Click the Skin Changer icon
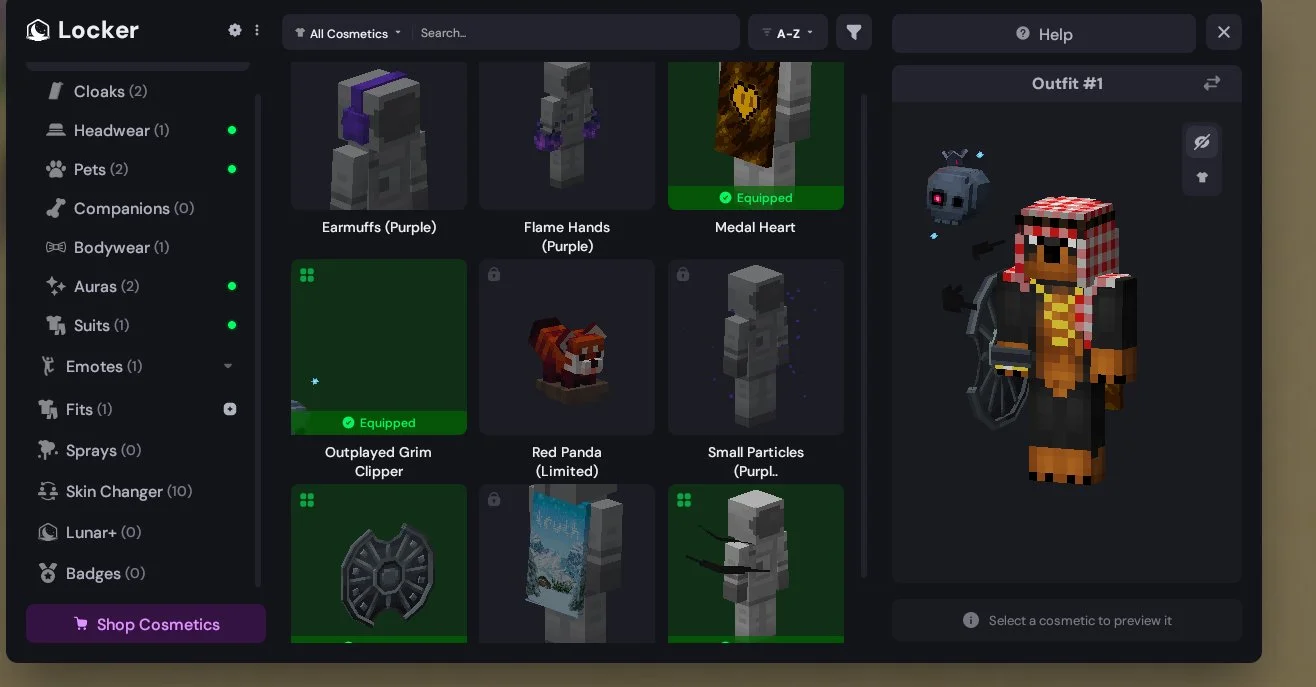This screenshot has height=687, width=1316. pos(47,491)
